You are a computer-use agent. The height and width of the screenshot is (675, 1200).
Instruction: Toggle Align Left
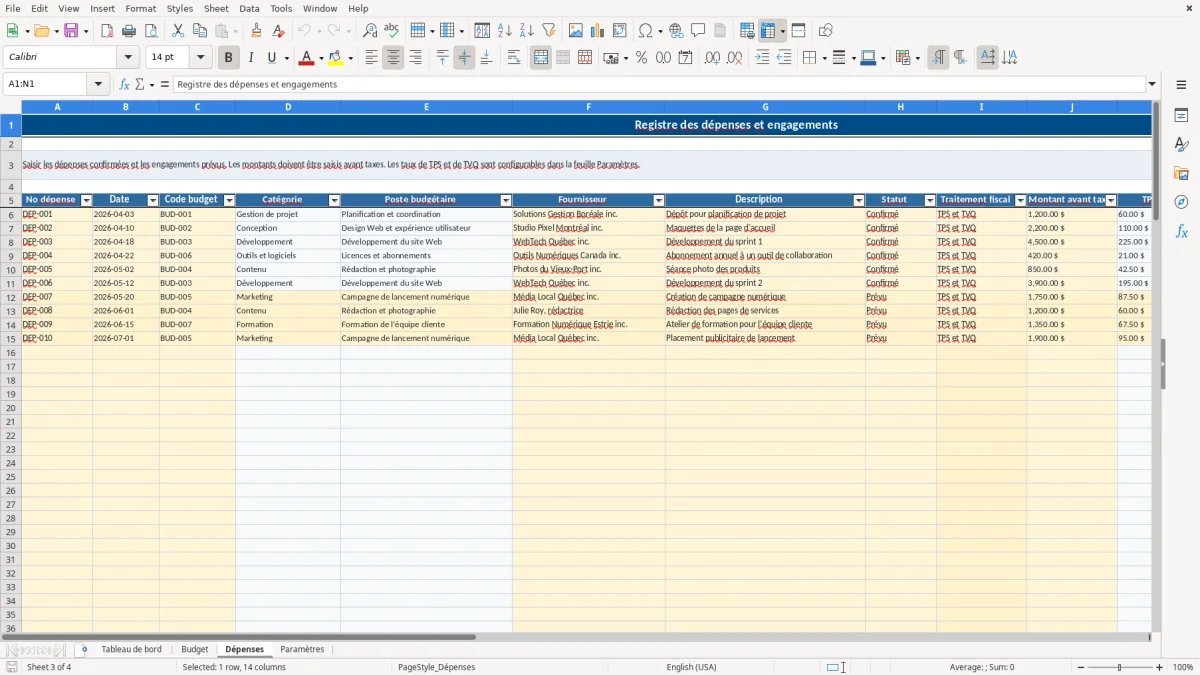[371, 58]
